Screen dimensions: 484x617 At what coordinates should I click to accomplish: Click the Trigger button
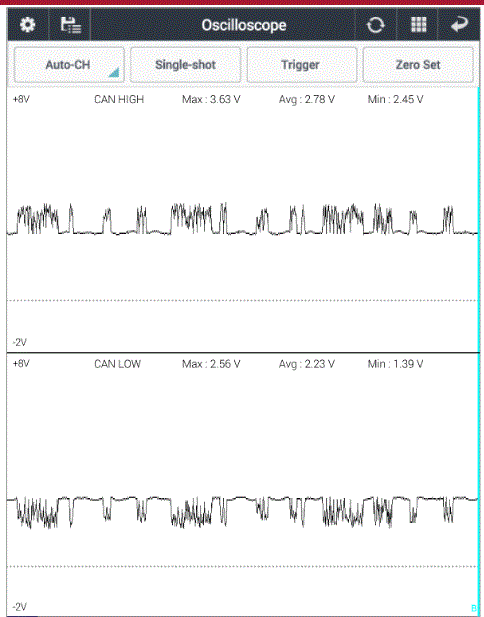coord(302,65)
